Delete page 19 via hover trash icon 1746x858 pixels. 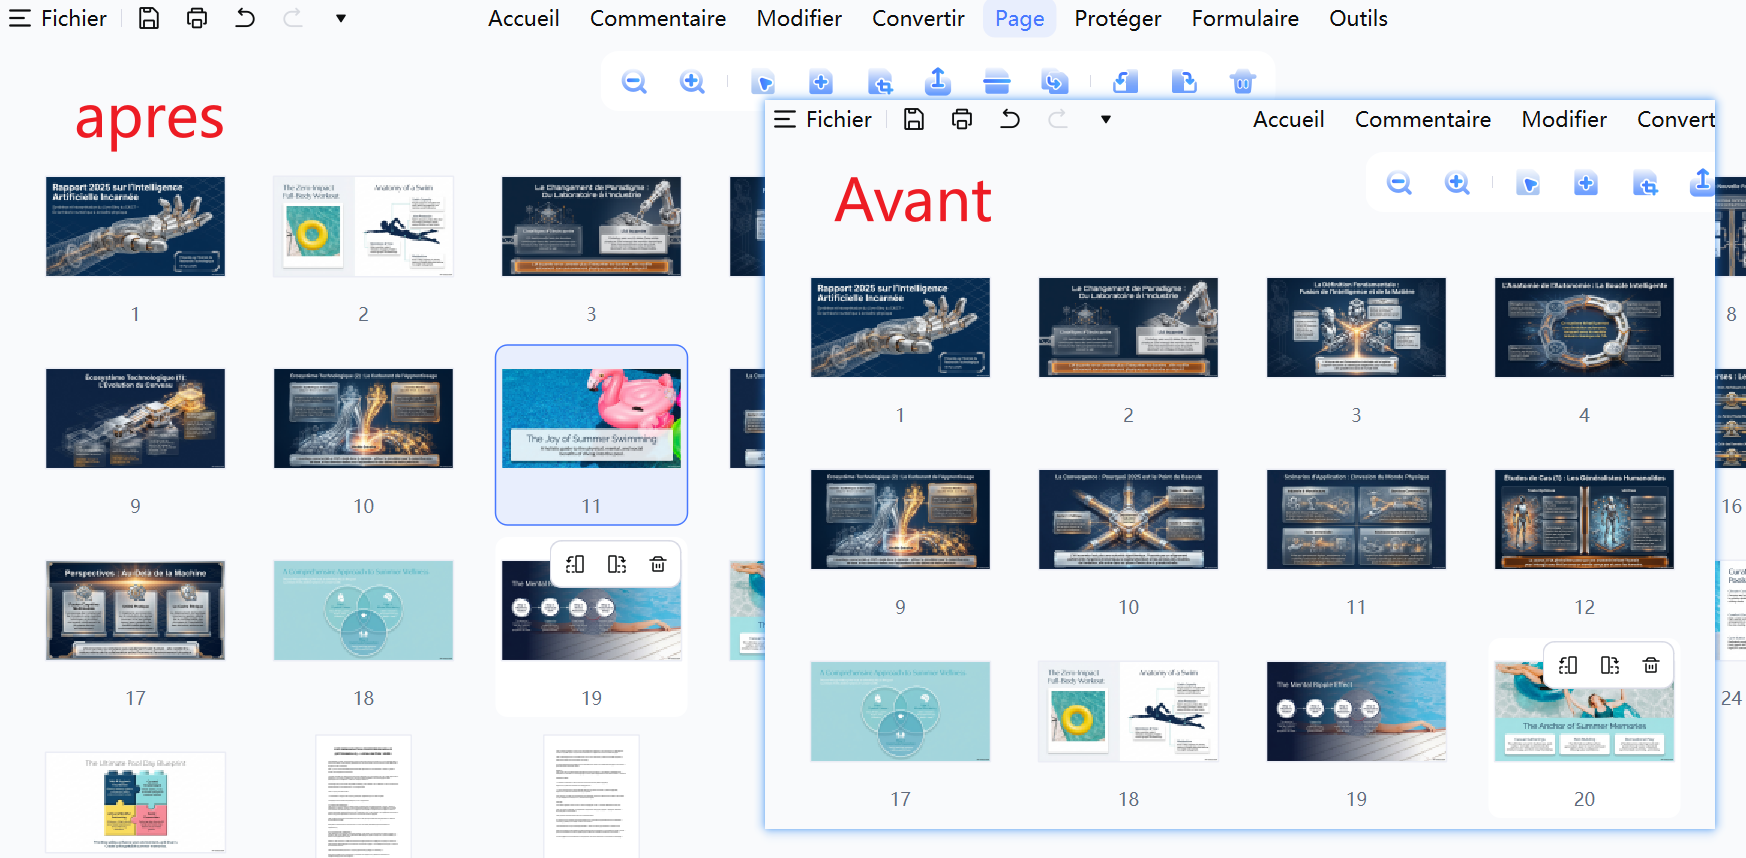click(658, 564)
